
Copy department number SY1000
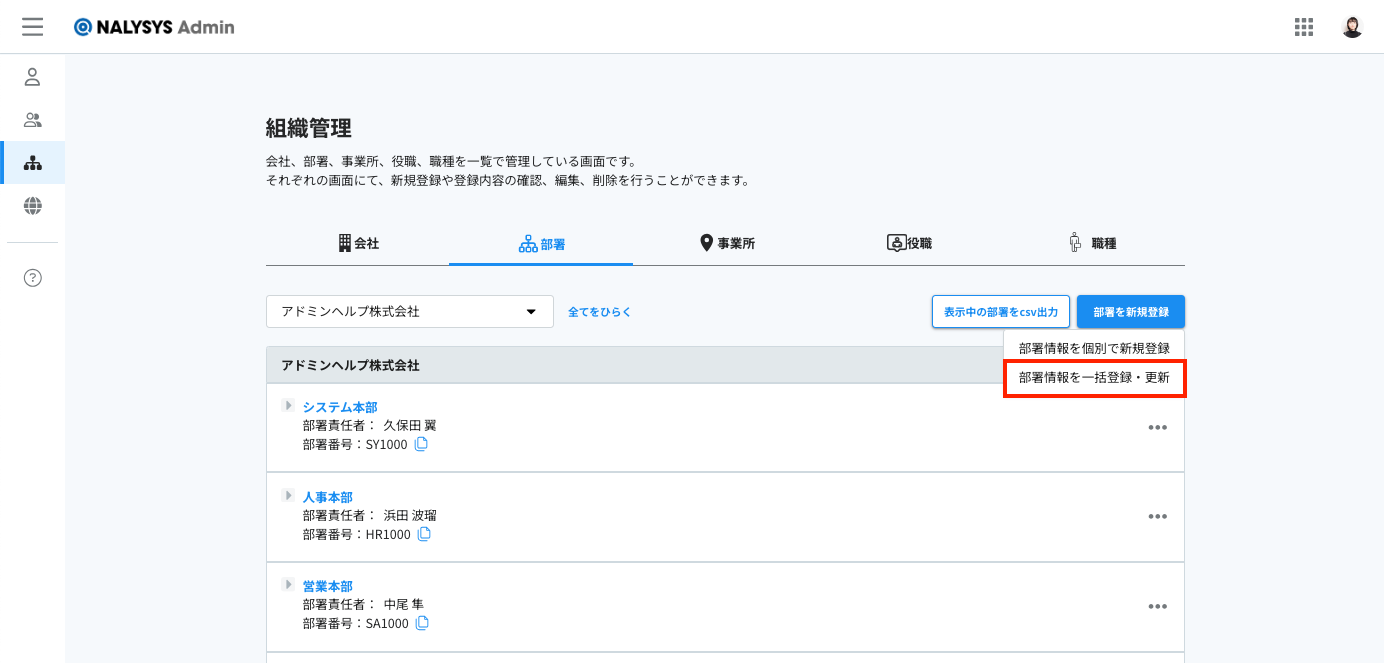421,444
